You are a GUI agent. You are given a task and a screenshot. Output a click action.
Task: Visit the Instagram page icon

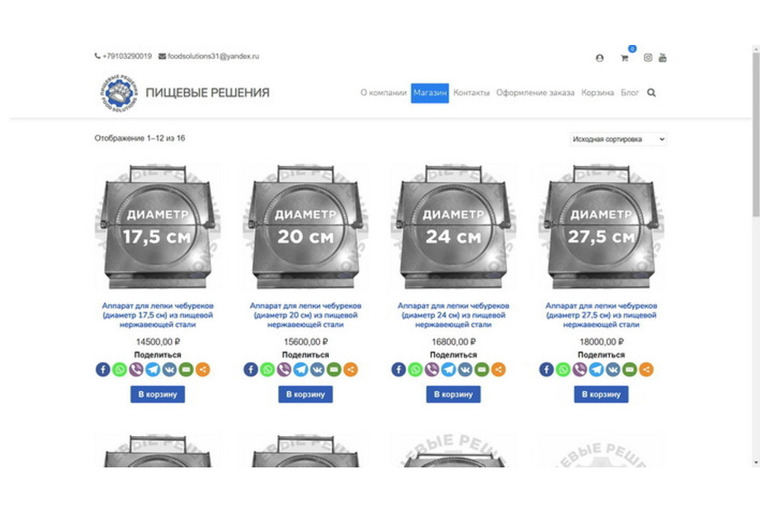pyautogui.click(x=648, y=57)
